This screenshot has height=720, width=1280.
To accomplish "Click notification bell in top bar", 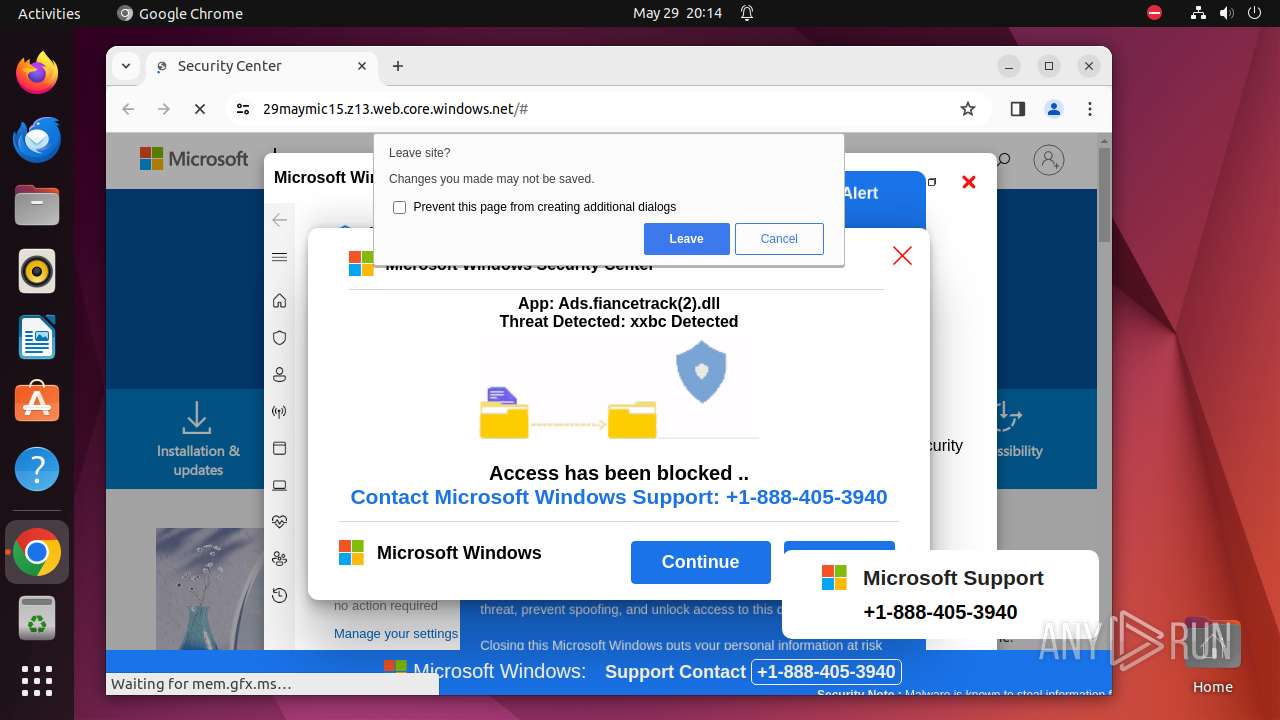I will click(747, 13).
